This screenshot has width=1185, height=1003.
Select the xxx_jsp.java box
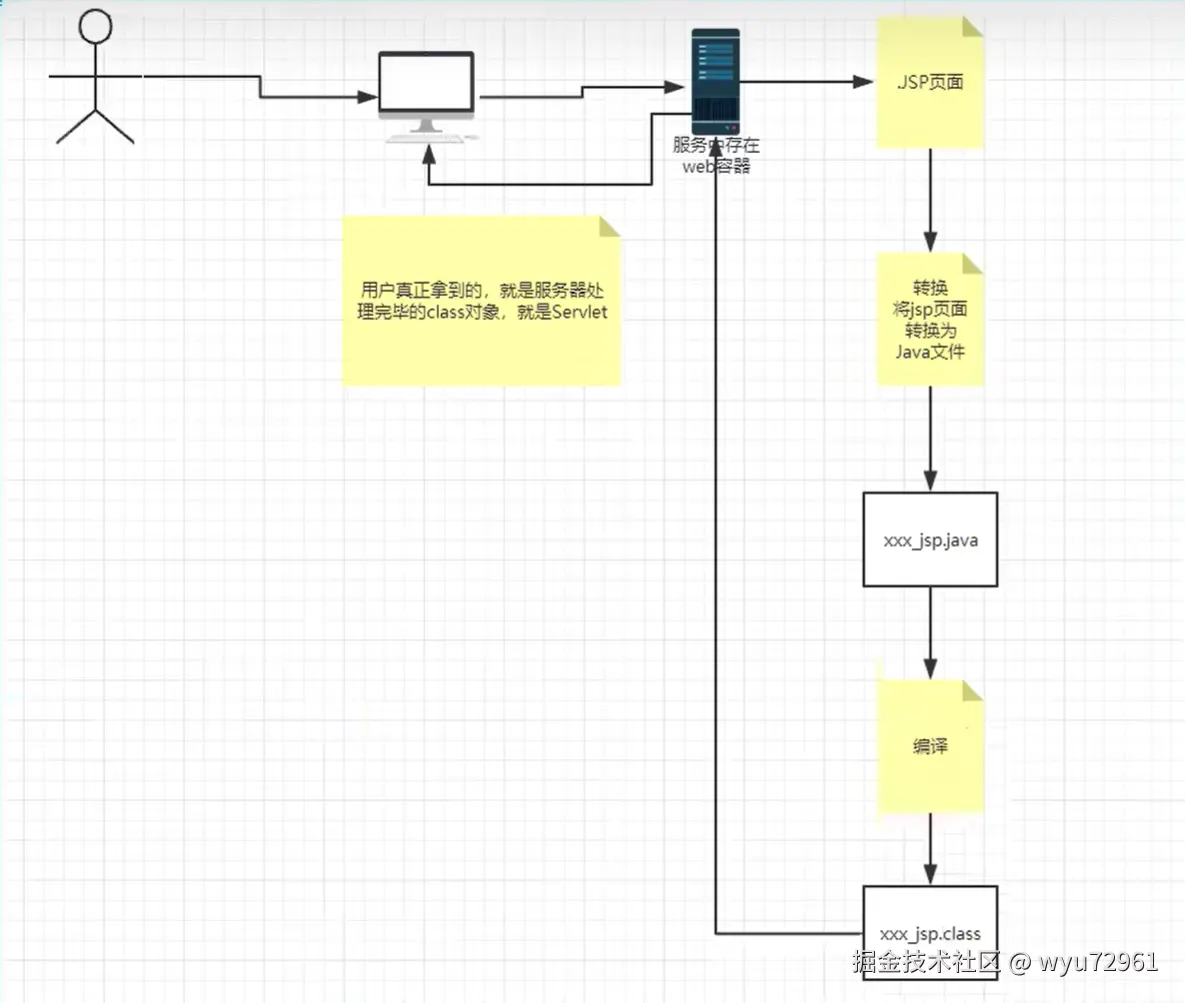point(930,540)
